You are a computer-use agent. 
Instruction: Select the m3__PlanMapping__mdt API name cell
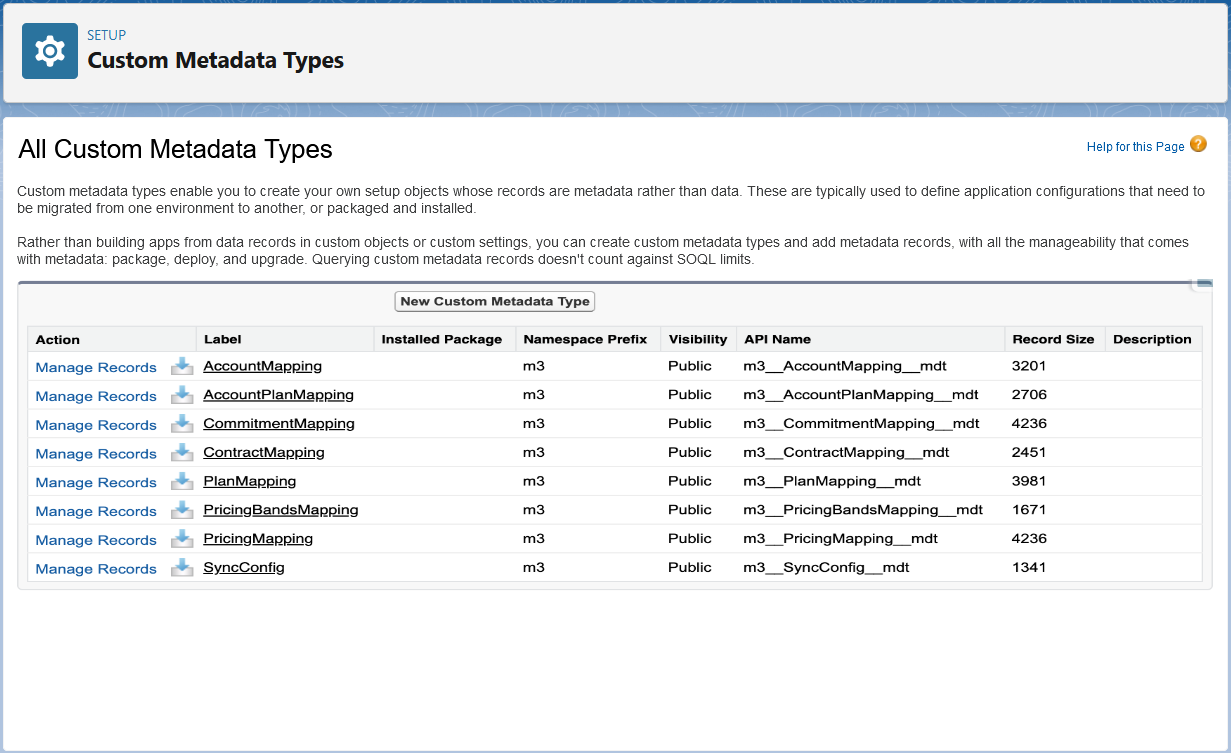(x=832, y=481)
